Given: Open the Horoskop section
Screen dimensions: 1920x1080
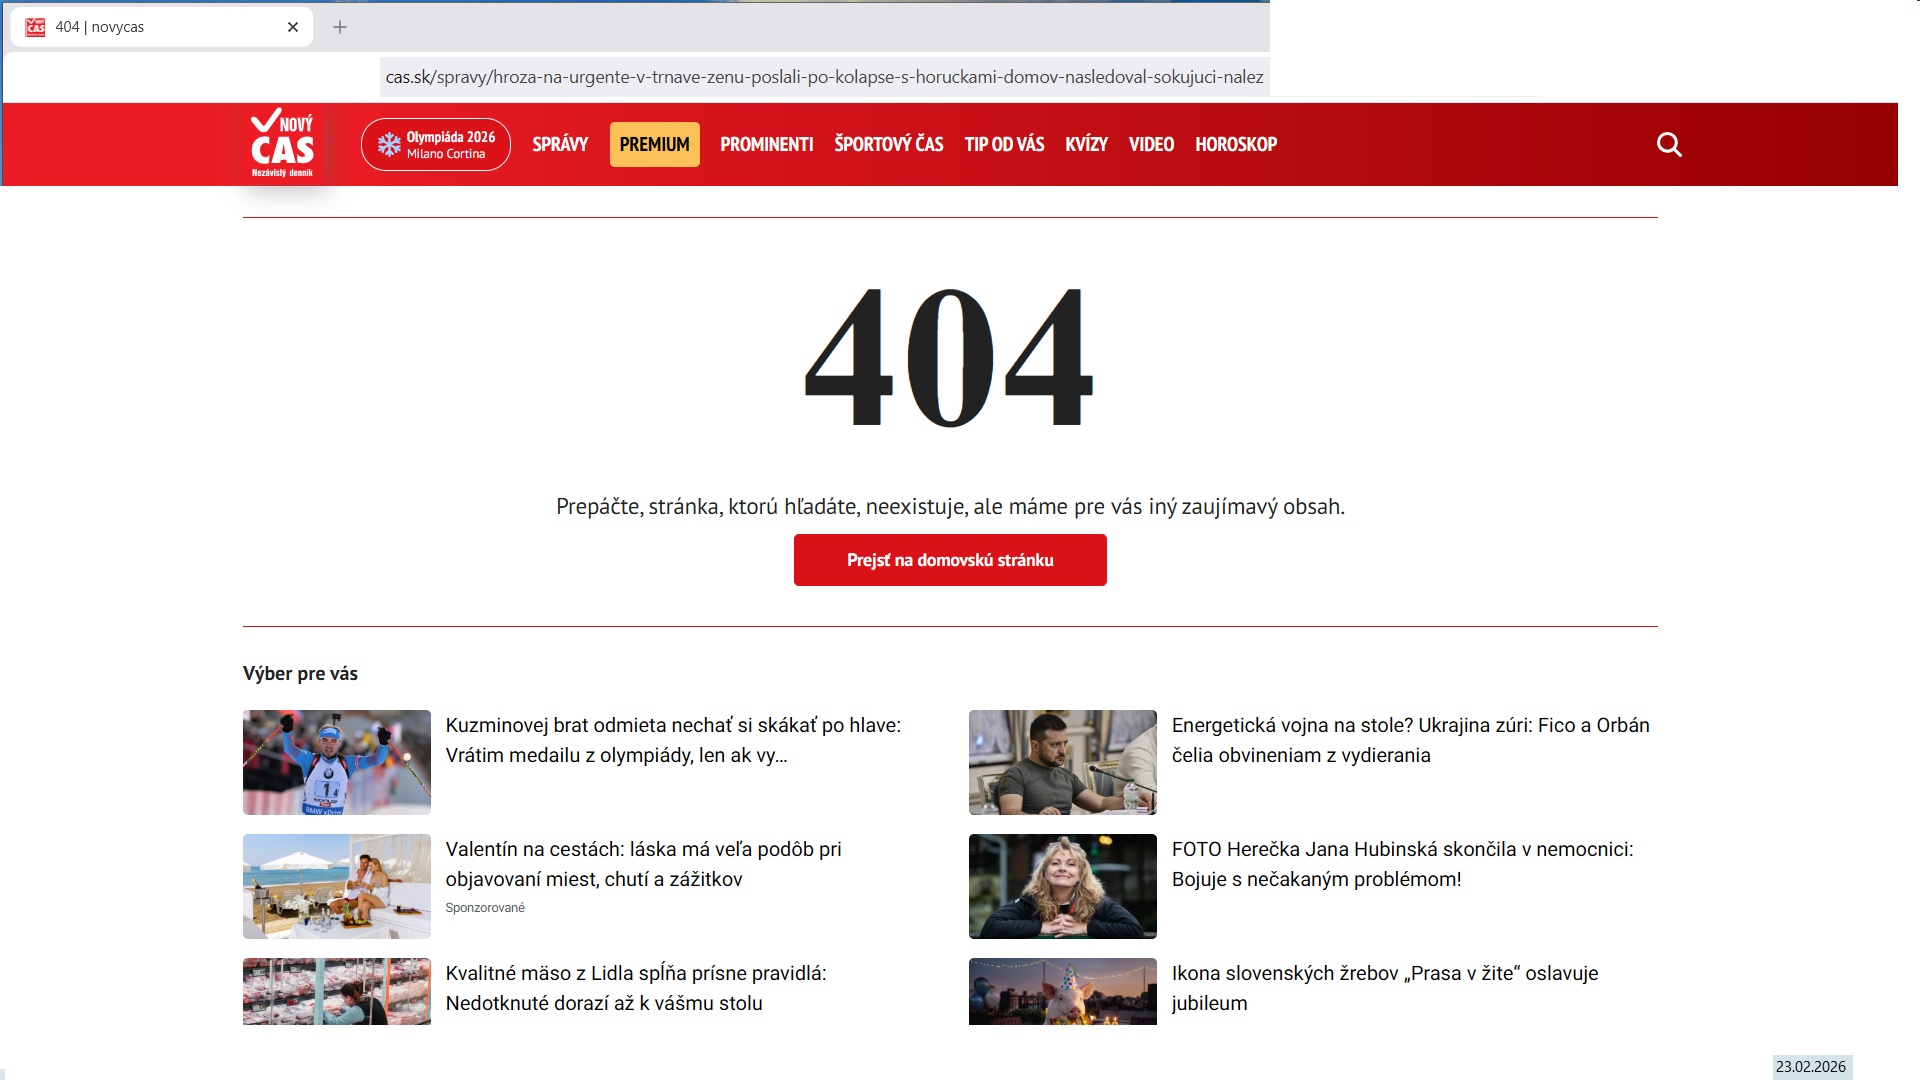Looking at the screenshot, I should pos(1236,145).
